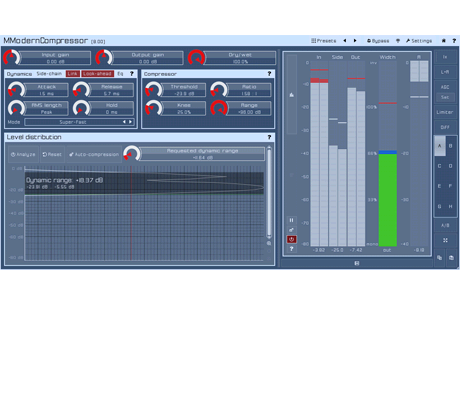This screenshot has height=416, width=460.
Task: Load the next preset with the right arrow
Action: [x=355, y=41]
